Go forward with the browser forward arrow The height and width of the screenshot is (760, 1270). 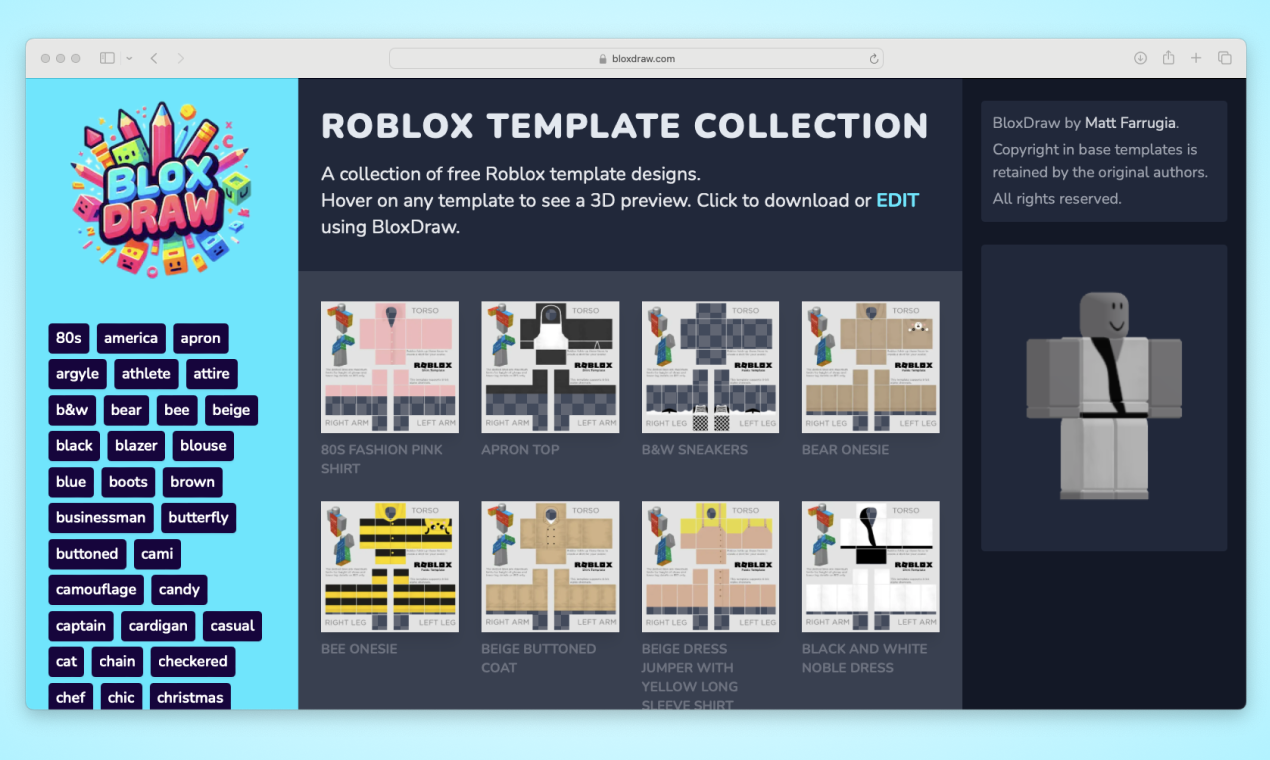tap(181, 58)
